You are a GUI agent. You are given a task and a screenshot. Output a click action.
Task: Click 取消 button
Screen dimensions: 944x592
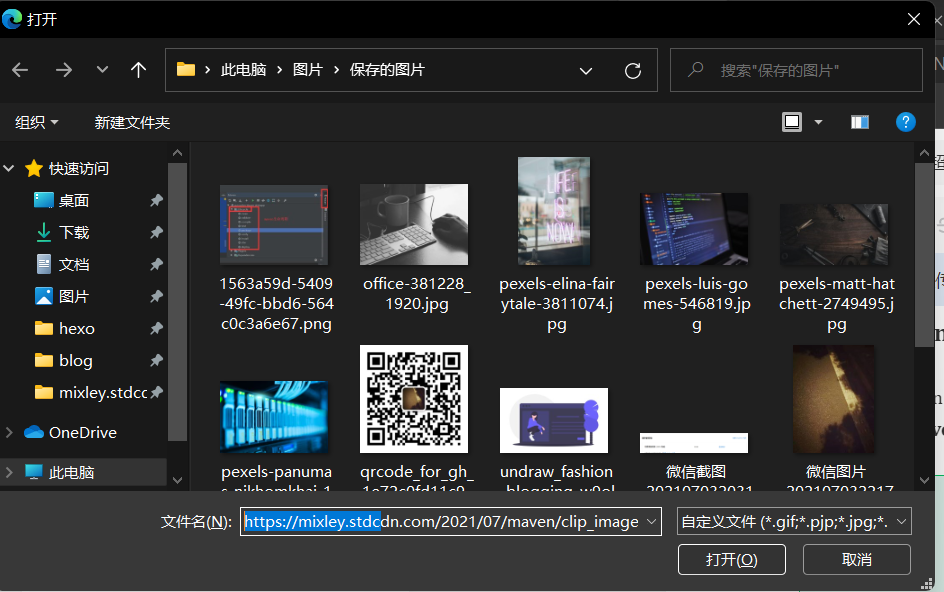click(x=856, y=559)
